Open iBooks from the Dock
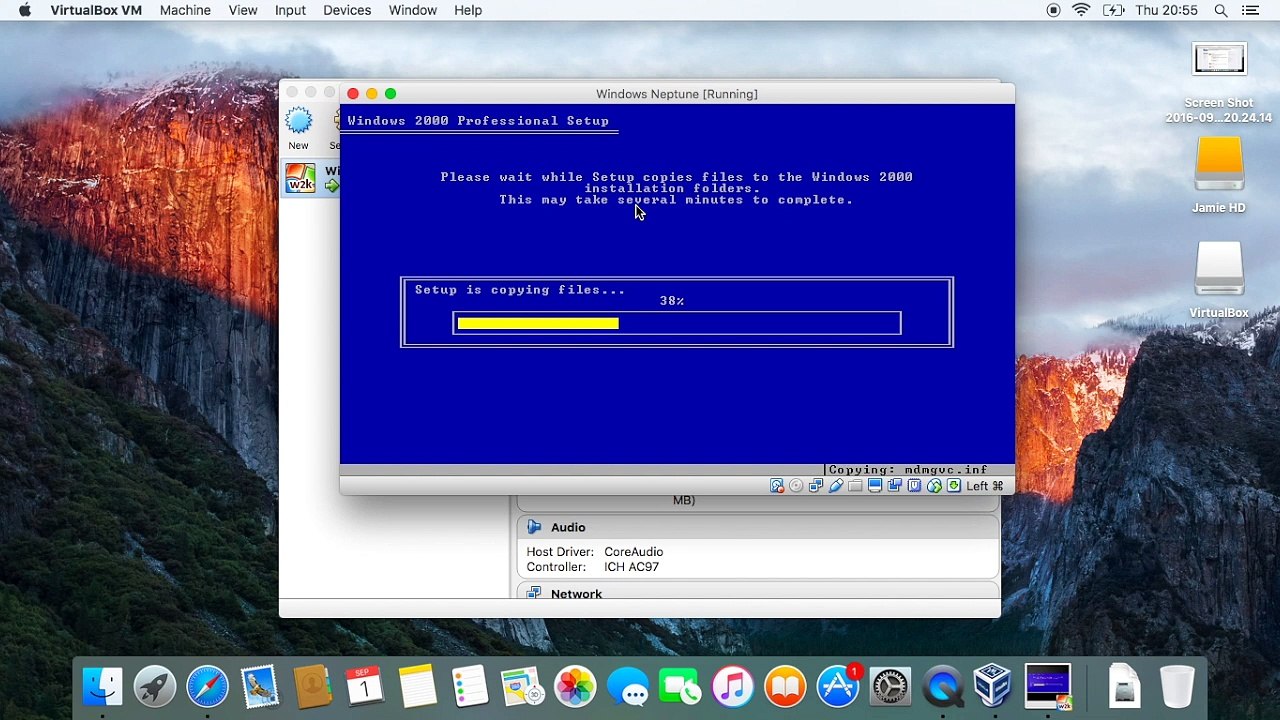 785,686
